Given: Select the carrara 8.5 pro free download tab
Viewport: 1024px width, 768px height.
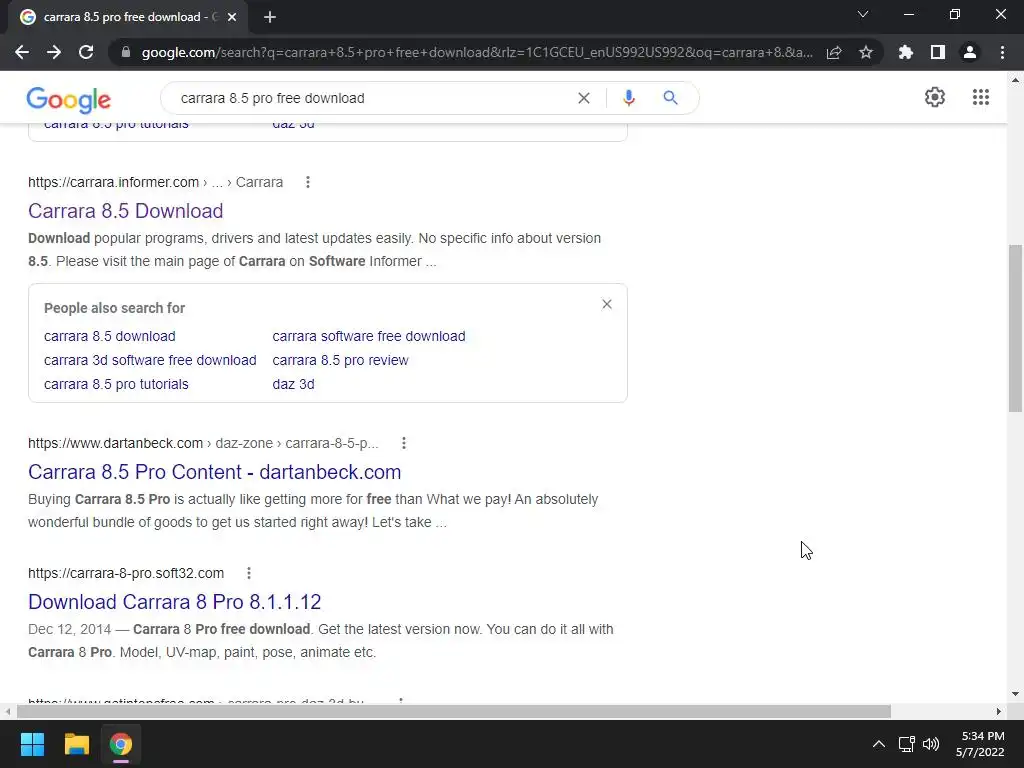Looking at the screenshot, I should point(127,17).
